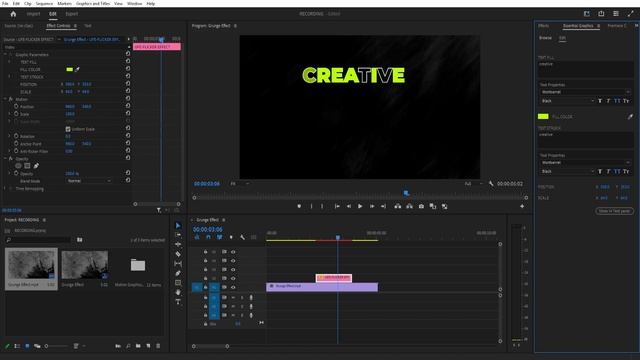Toggle the eye on the topmost video track

click(x=233, y=252)
